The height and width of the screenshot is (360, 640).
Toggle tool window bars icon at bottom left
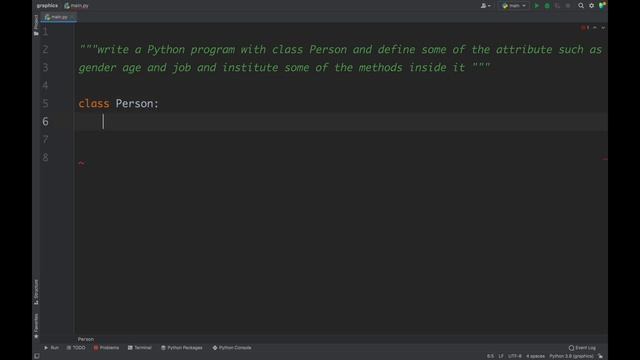[37, 356]
